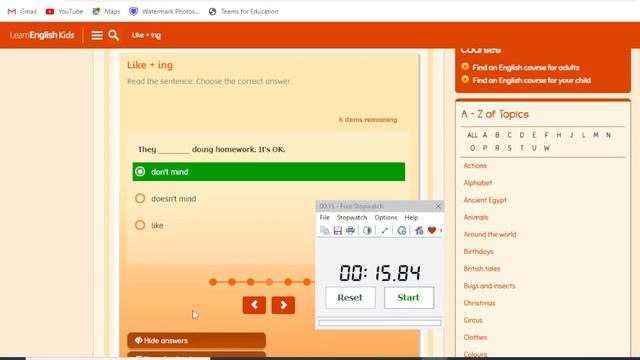
Task: Open the Birthdays topic
Action: click(478, 251)
